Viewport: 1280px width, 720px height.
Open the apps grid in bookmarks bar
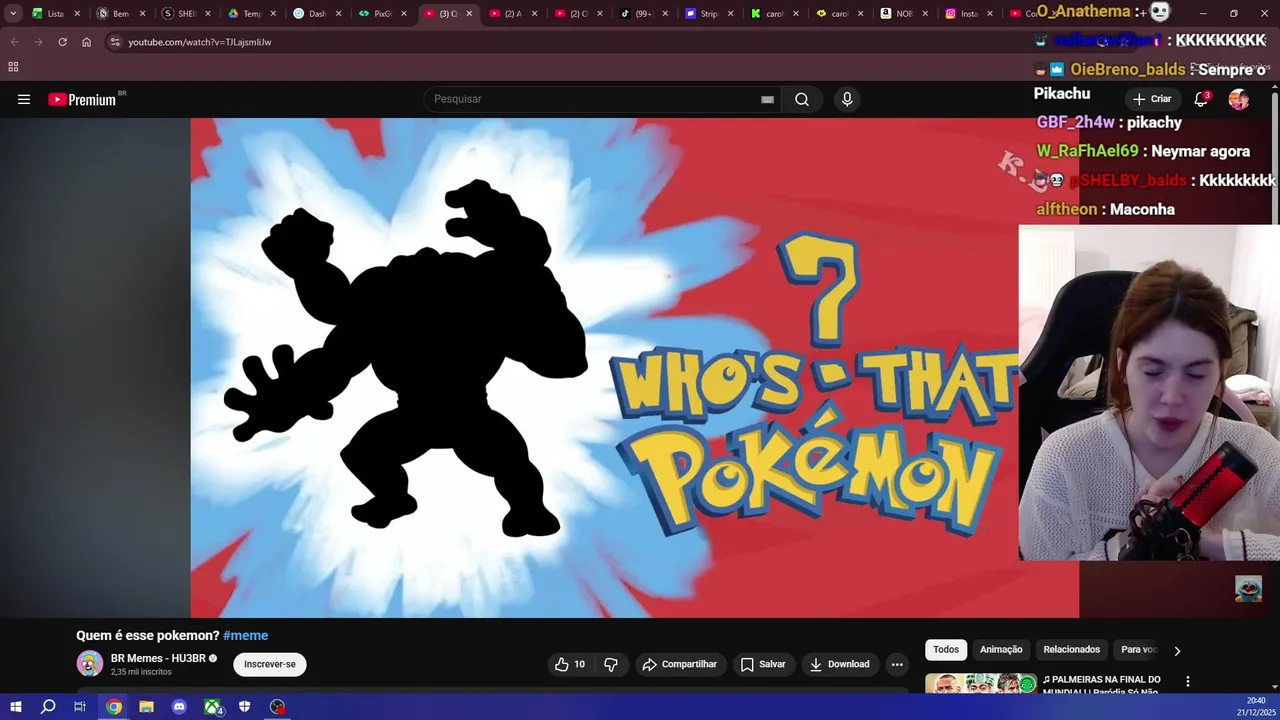[13, 67]
